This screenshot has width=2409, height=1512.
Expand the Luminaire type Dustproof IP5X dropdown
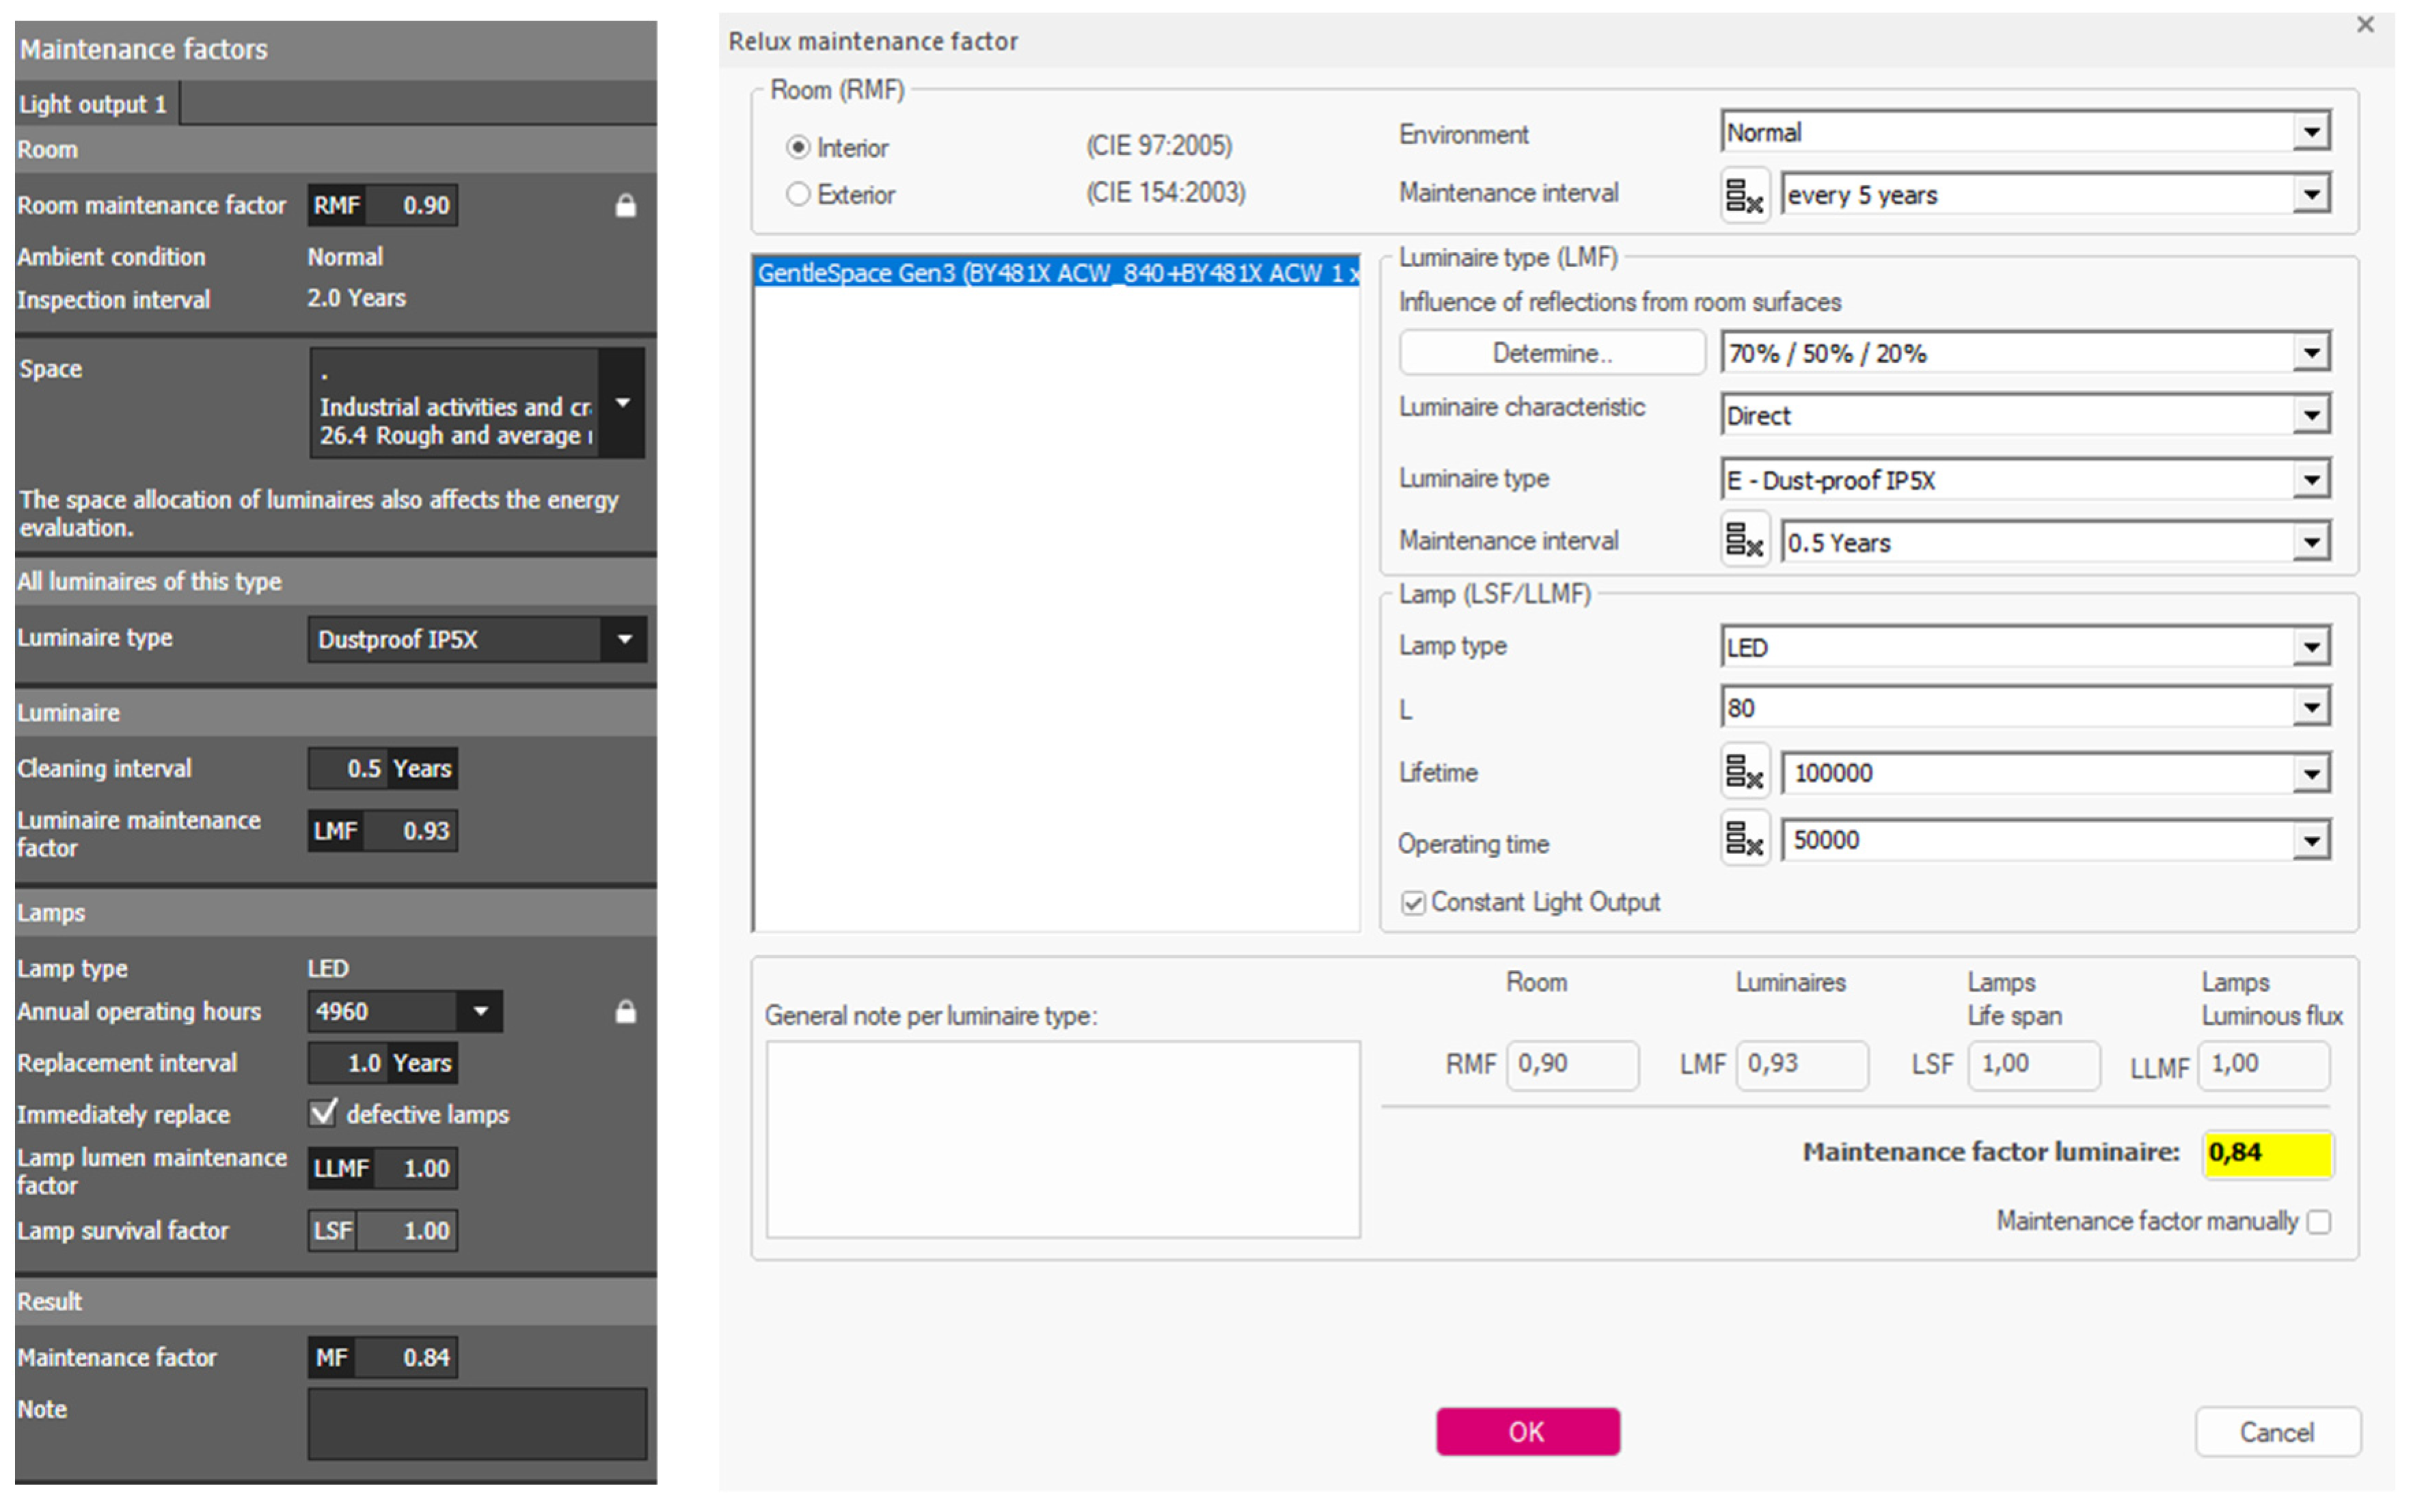pos(624,640)
